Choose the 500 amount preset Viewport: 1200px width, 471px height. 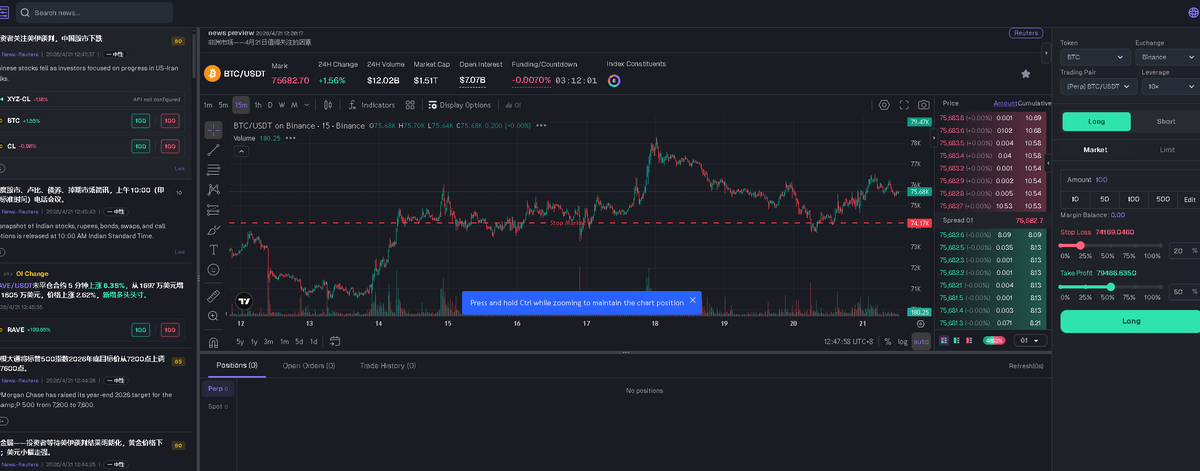click(x=1163, y=199)
